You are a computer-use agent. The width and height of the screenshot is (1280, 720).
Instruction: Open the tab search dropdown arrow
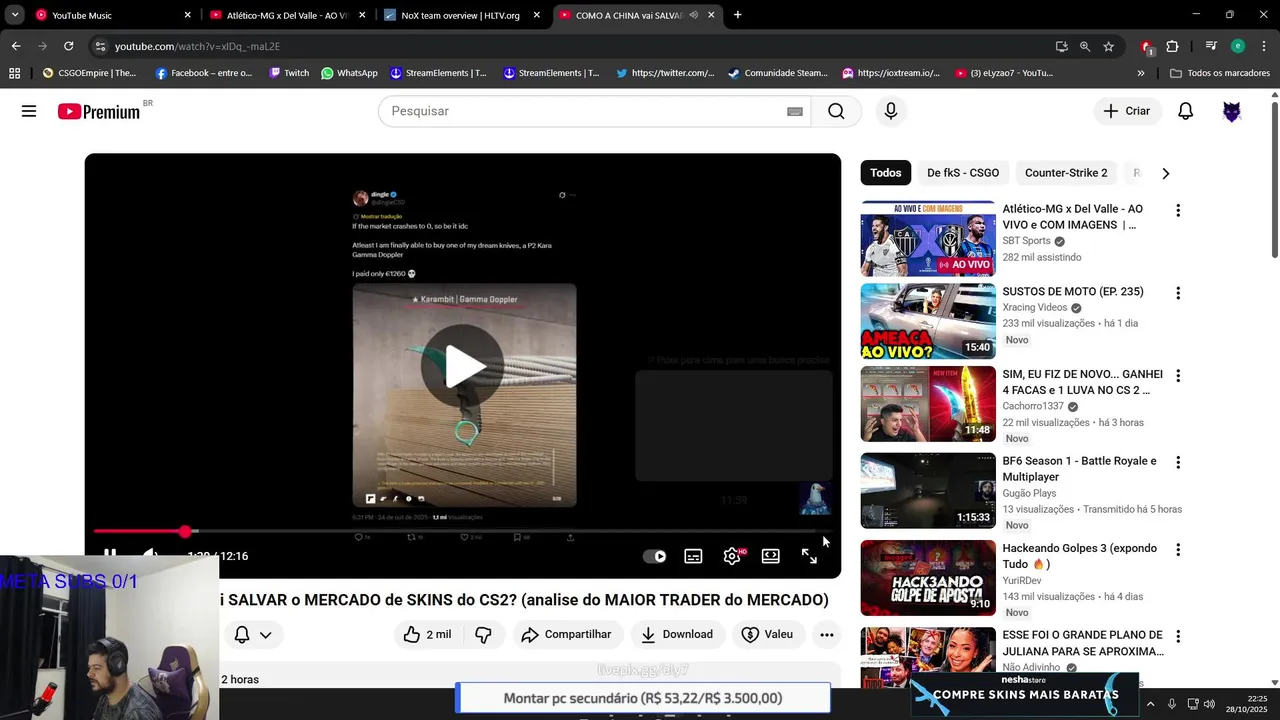pos(15,15)
